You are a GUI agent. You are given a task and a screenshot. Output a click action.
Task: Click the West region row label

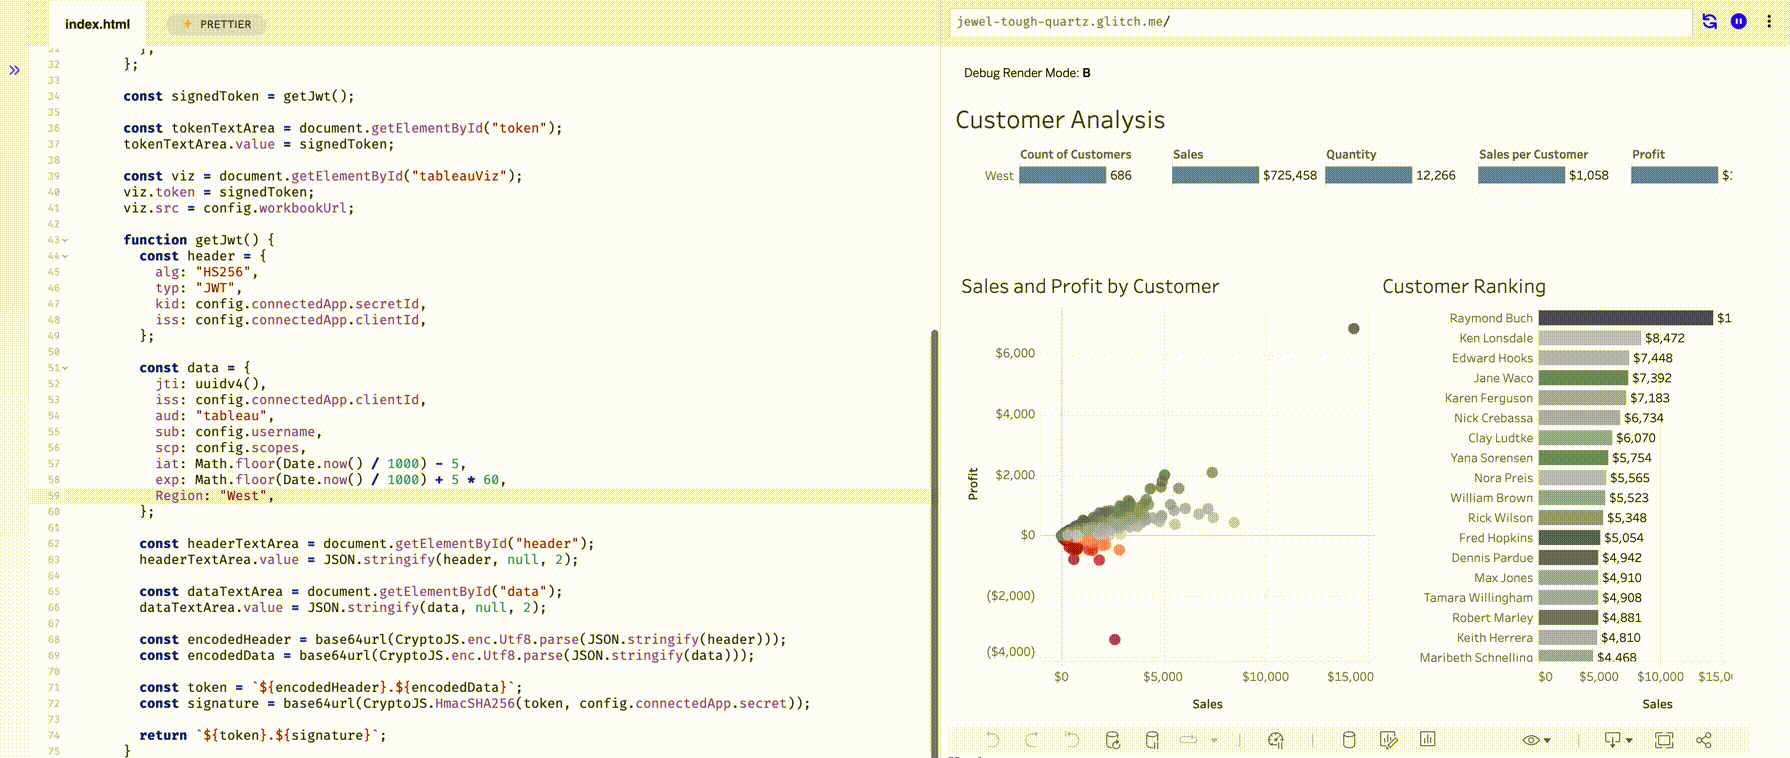click(x=999, y=176)
